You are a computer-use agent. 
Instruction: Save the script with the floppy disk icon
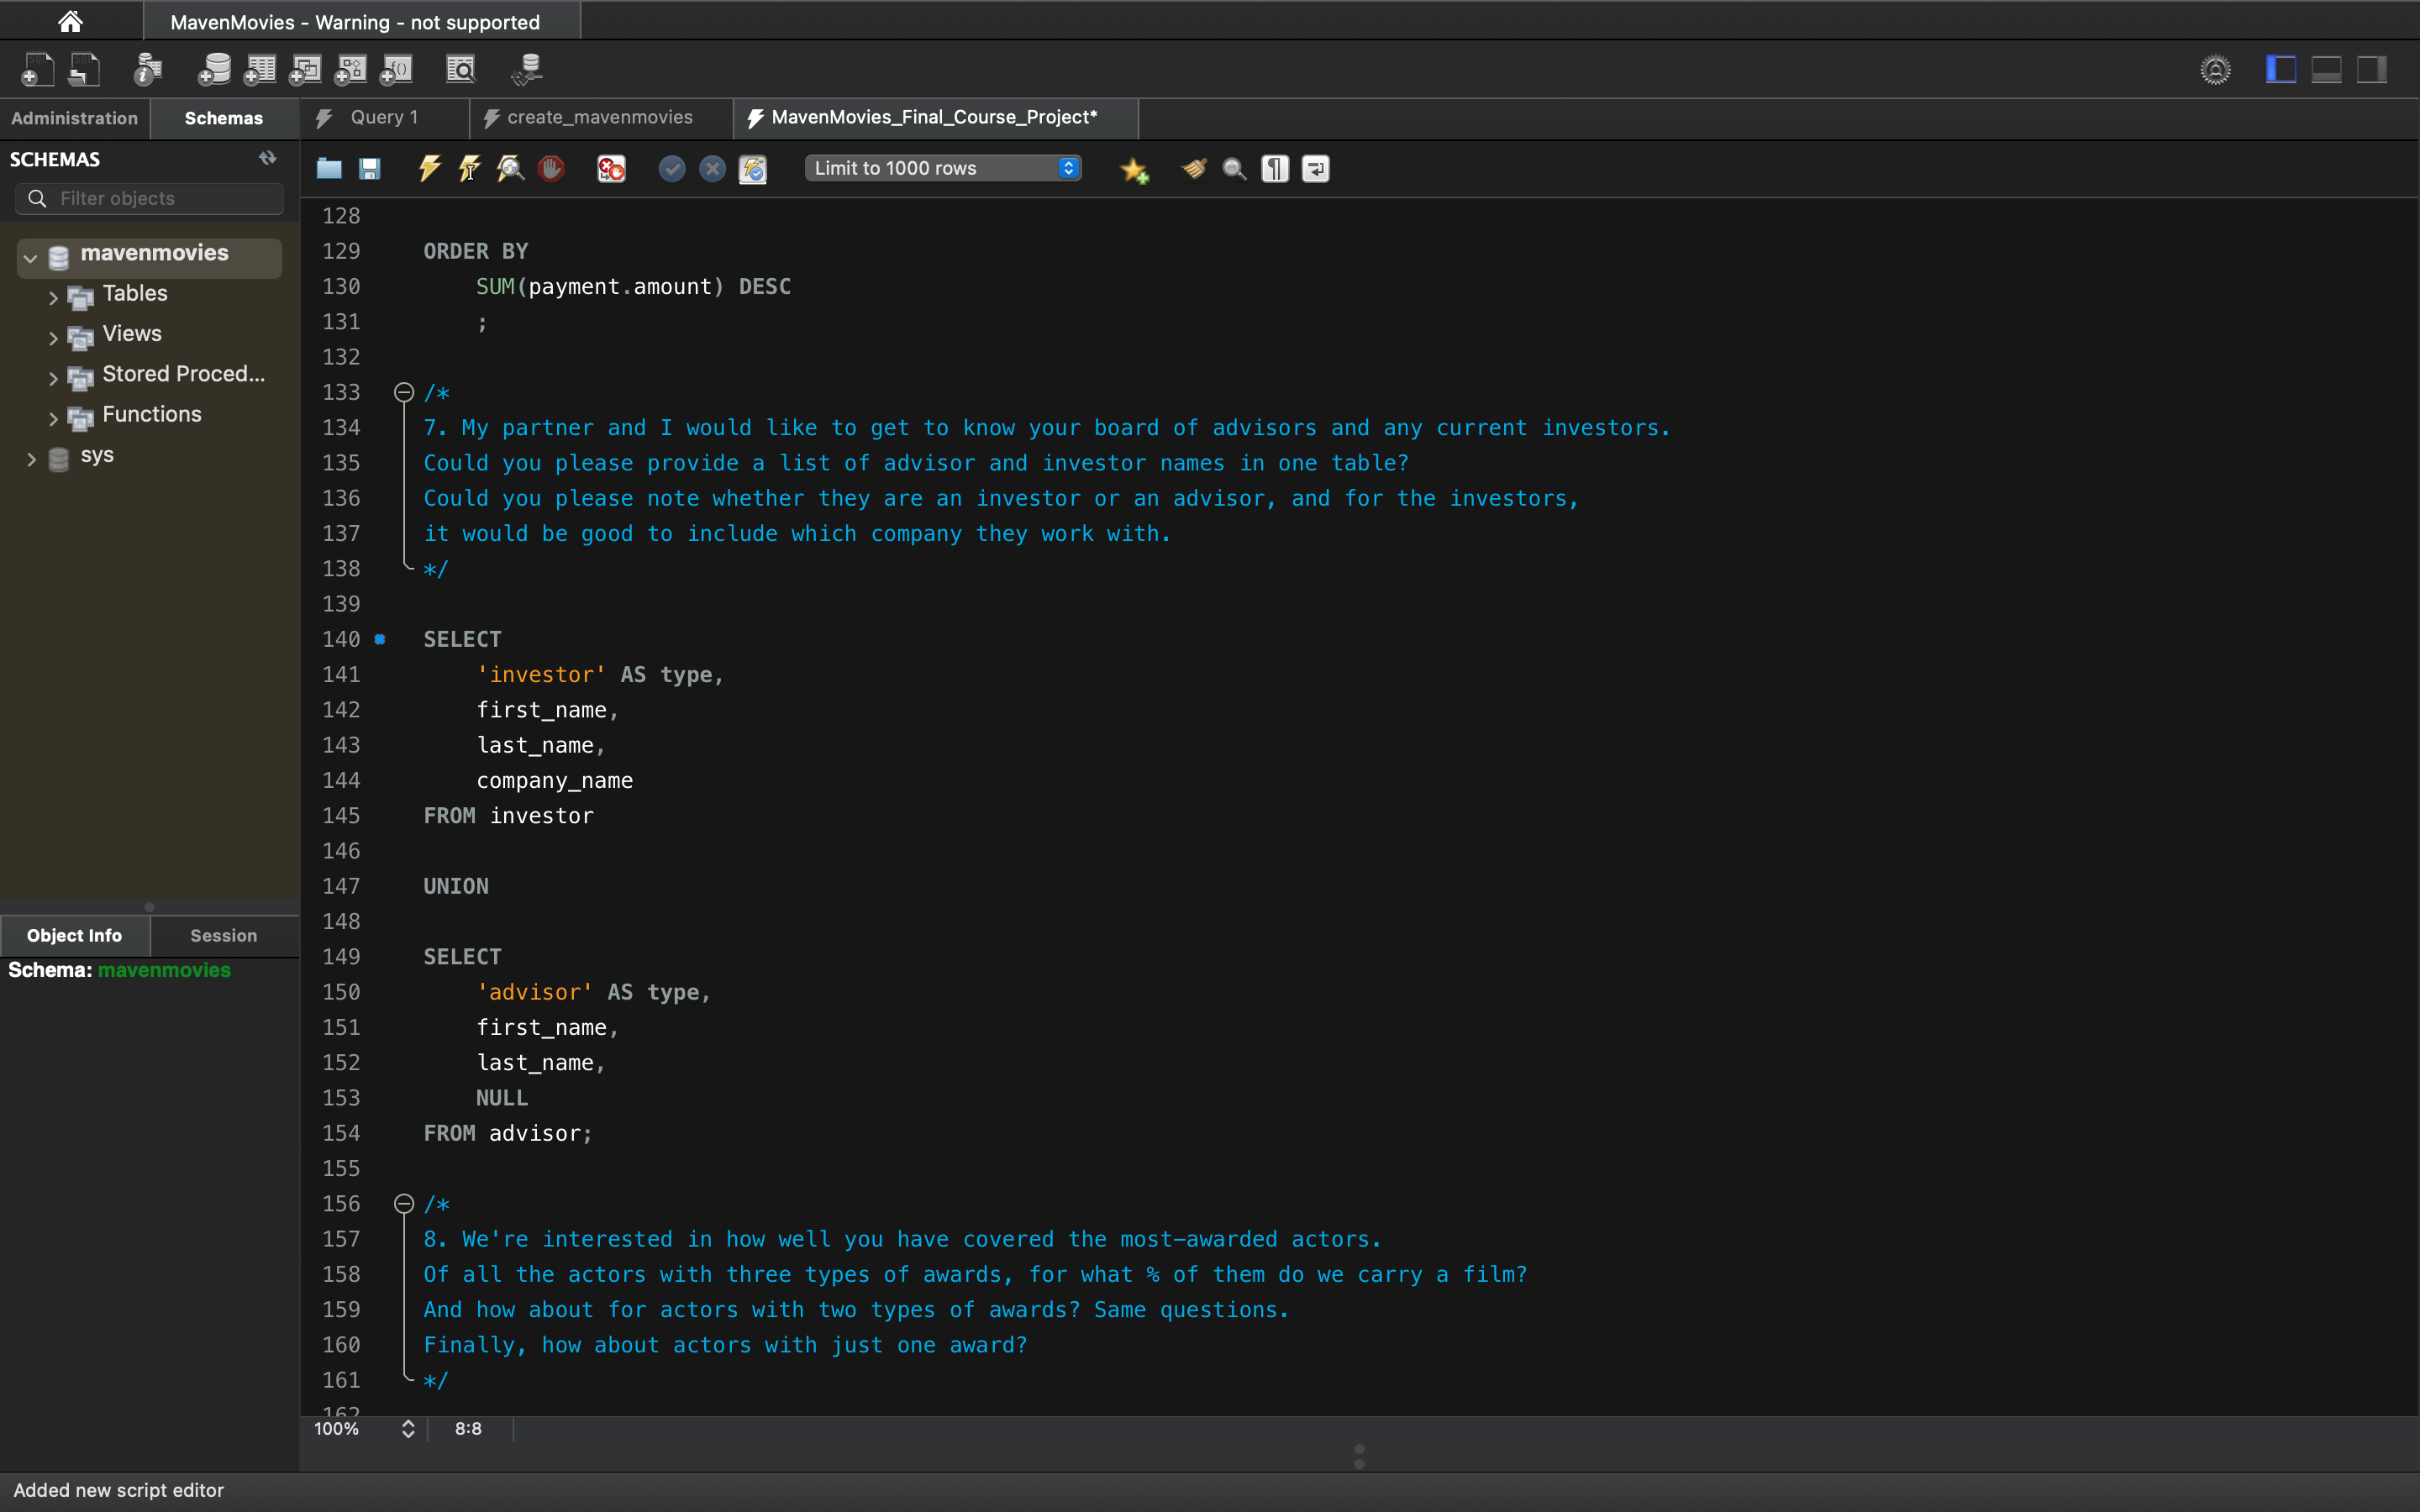(x=370, y=168)
